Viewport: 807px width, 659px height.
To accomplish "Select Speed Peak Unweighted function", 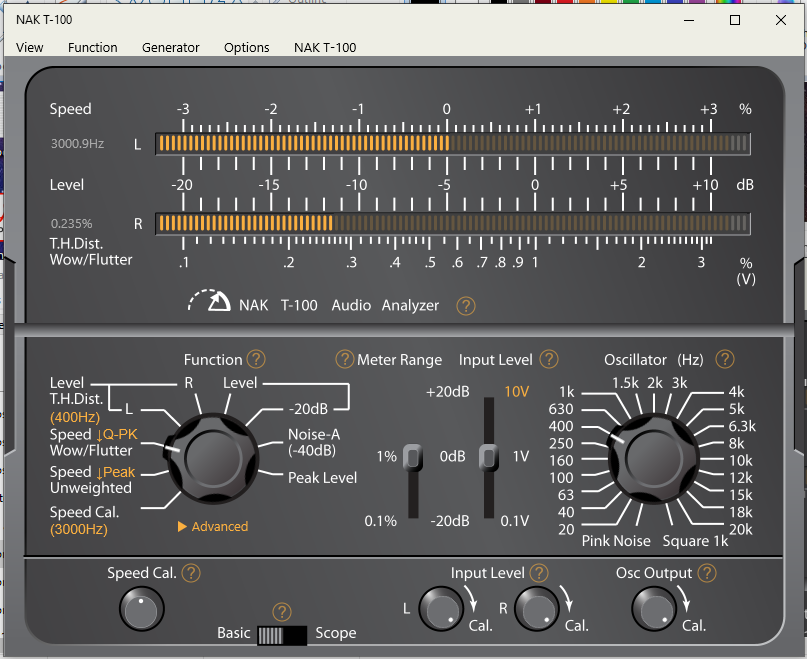I will coord(92,480).
